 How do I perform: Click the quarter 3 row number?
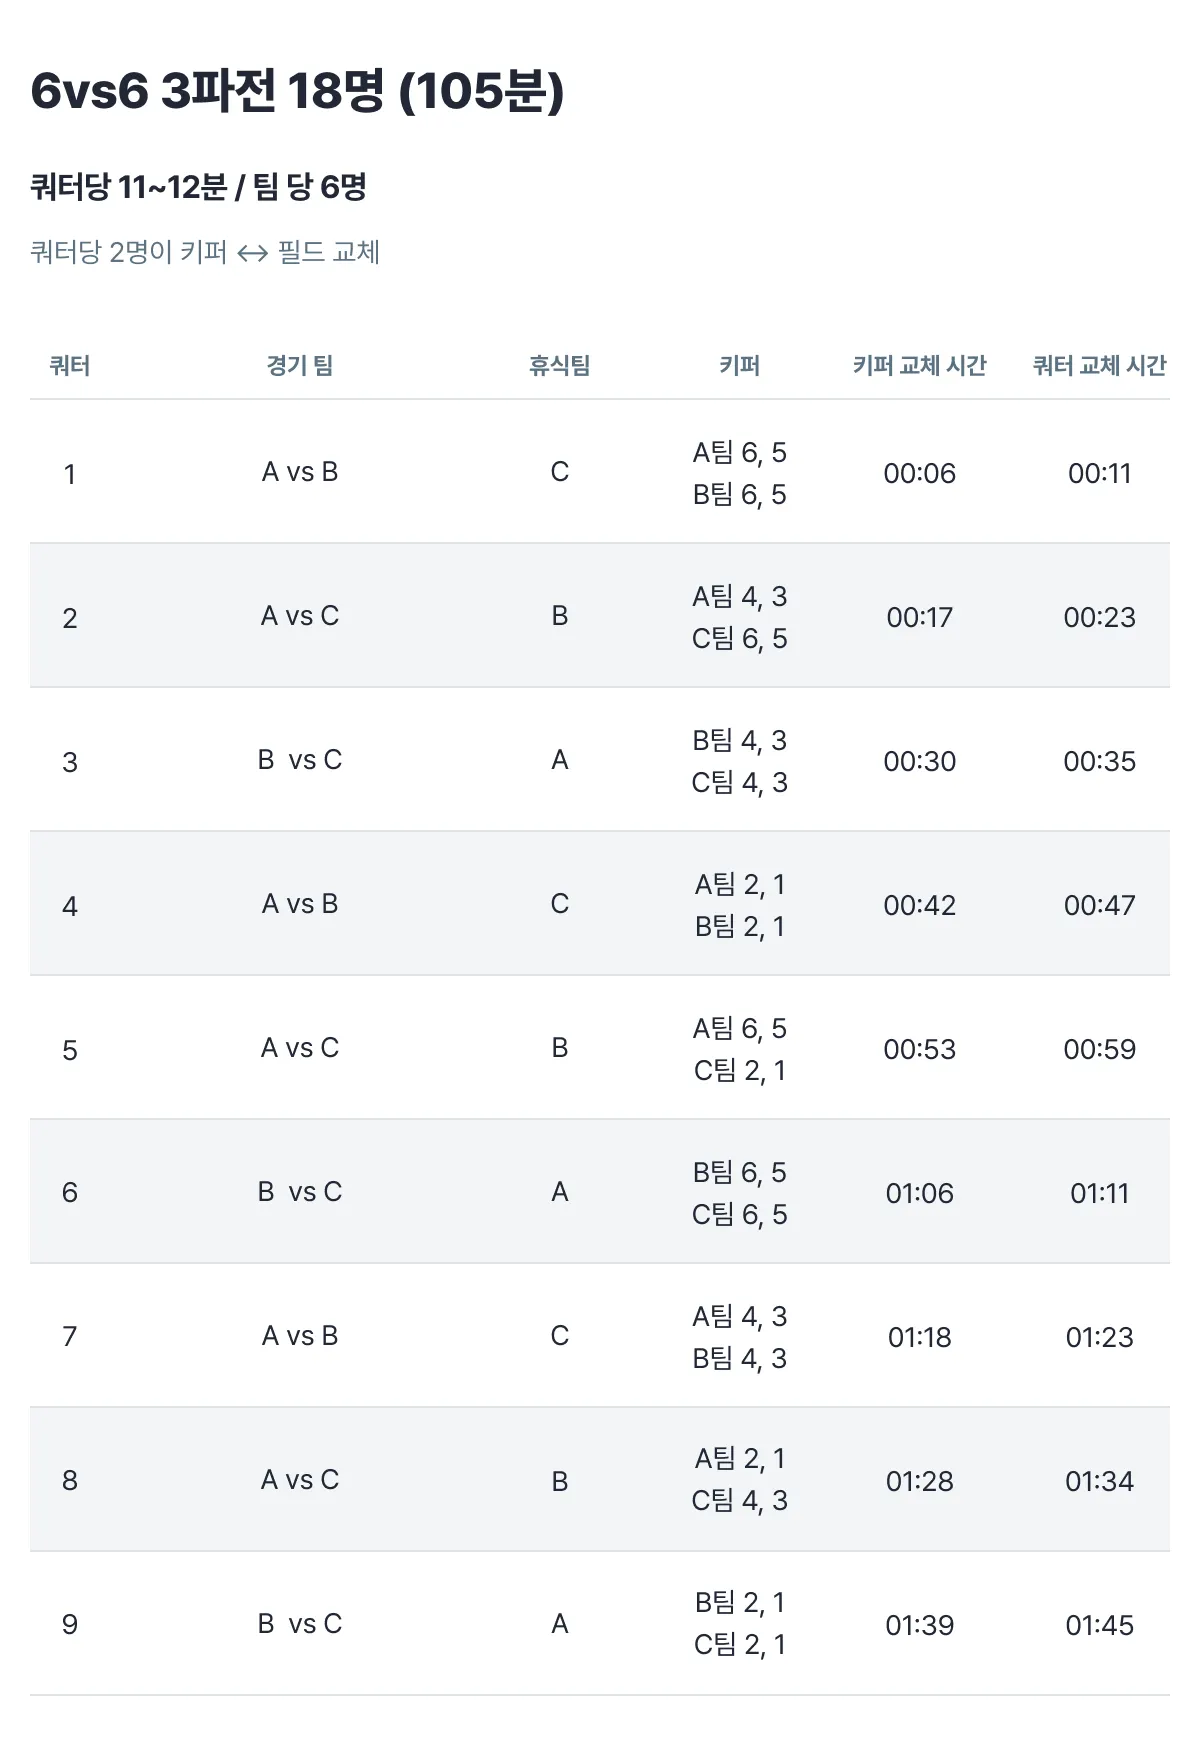(70, 762)
